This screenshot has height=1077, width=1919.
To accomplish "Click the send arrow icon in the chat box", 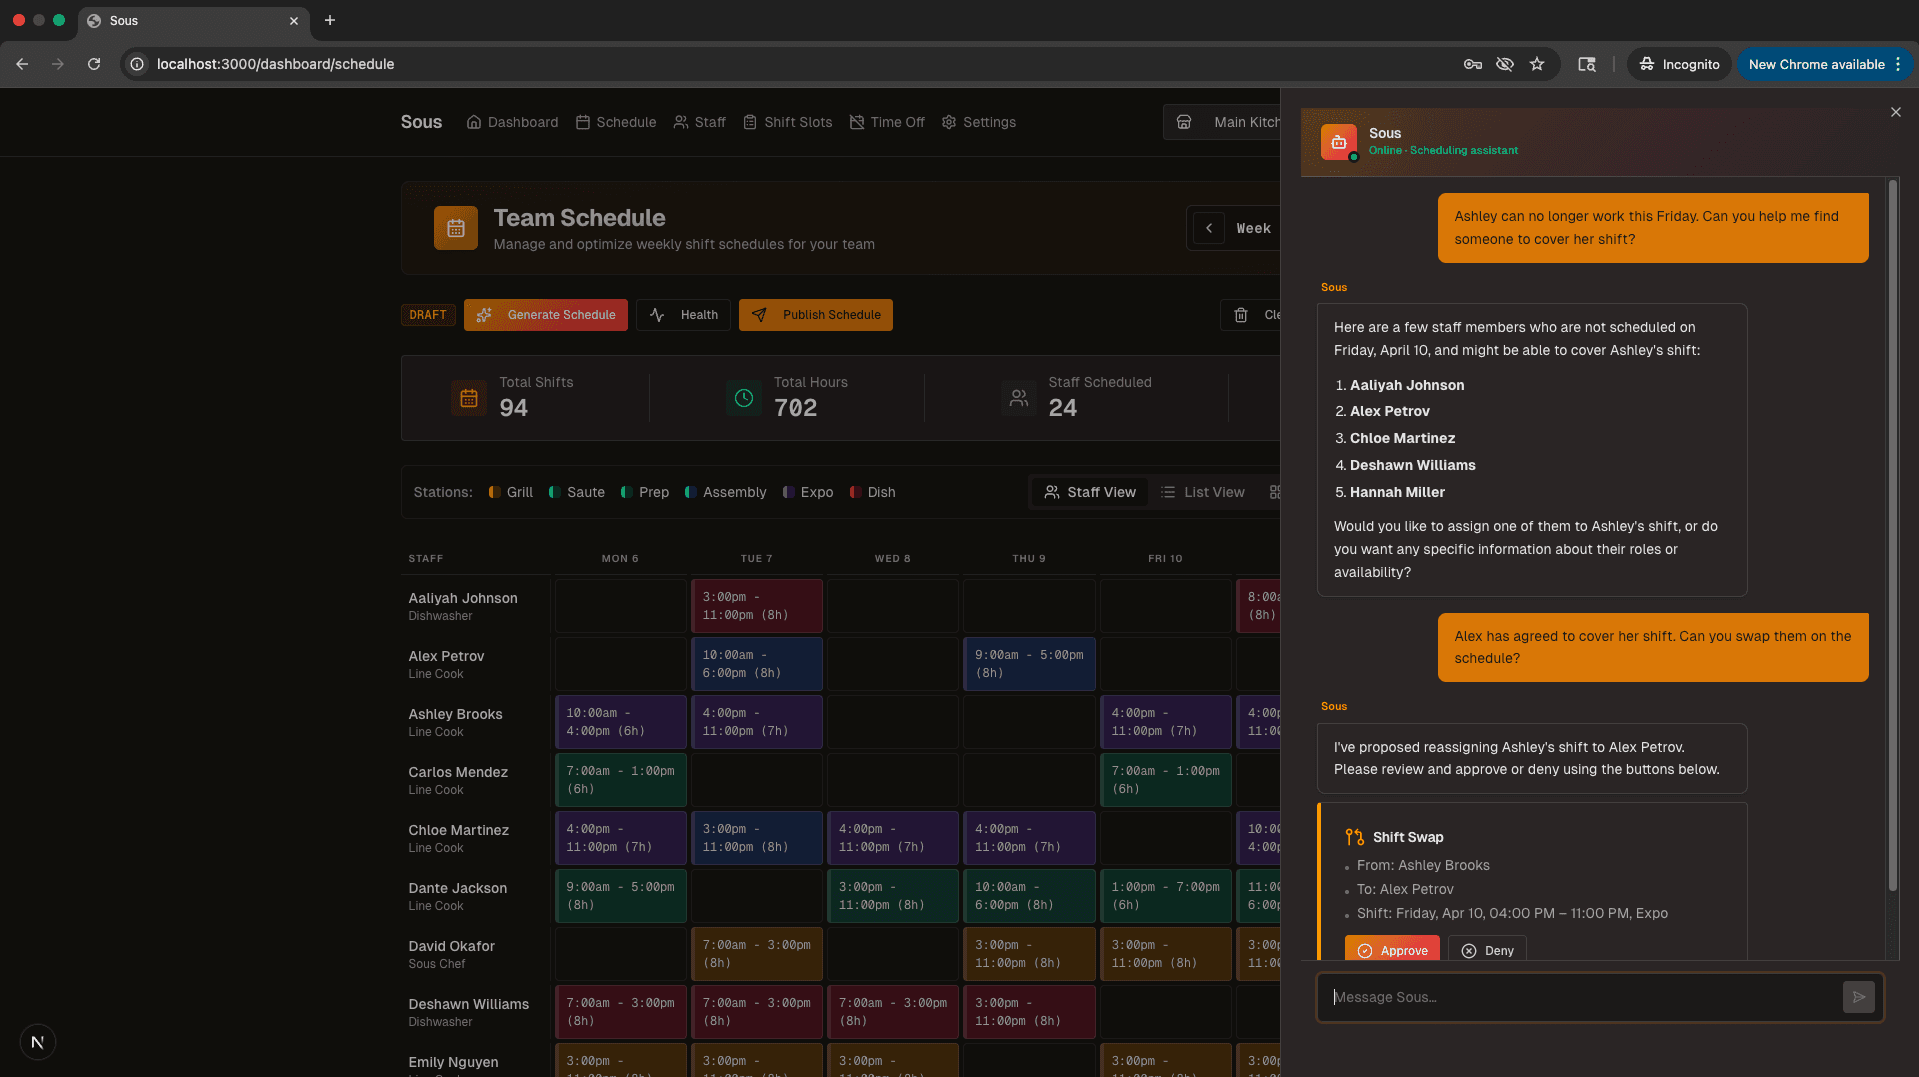I will click(1858, 997).
